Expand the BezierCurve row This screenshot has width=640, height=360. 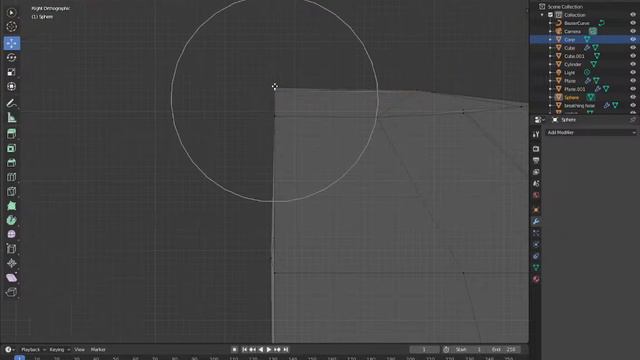[x=550, y=23]
